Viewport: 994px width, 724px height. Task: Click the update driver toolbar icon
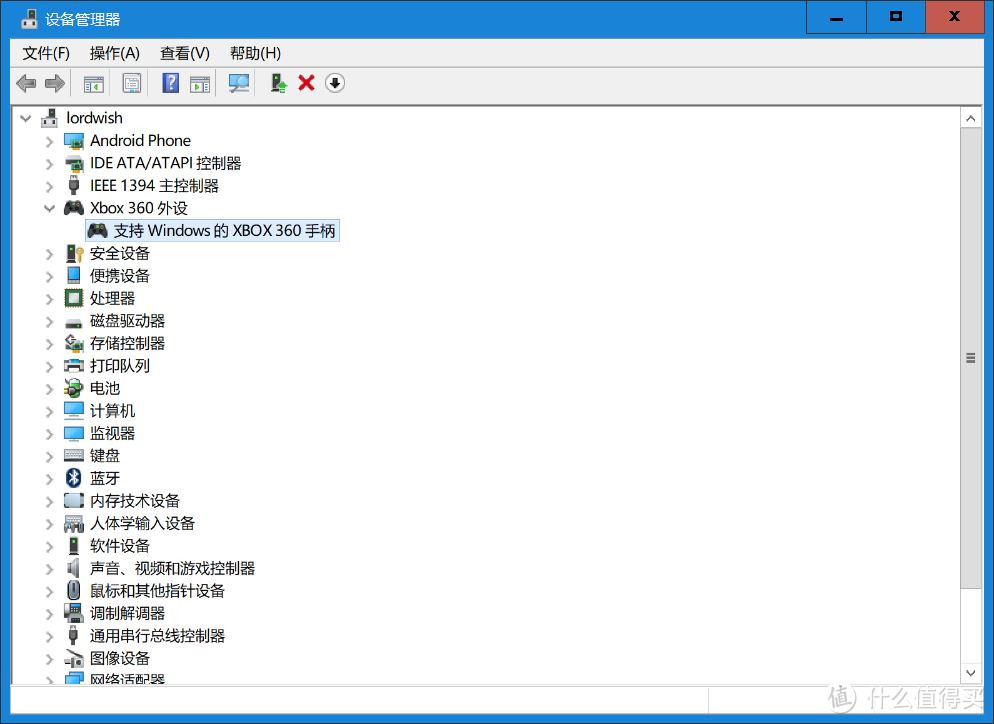(x=278, y=83)
